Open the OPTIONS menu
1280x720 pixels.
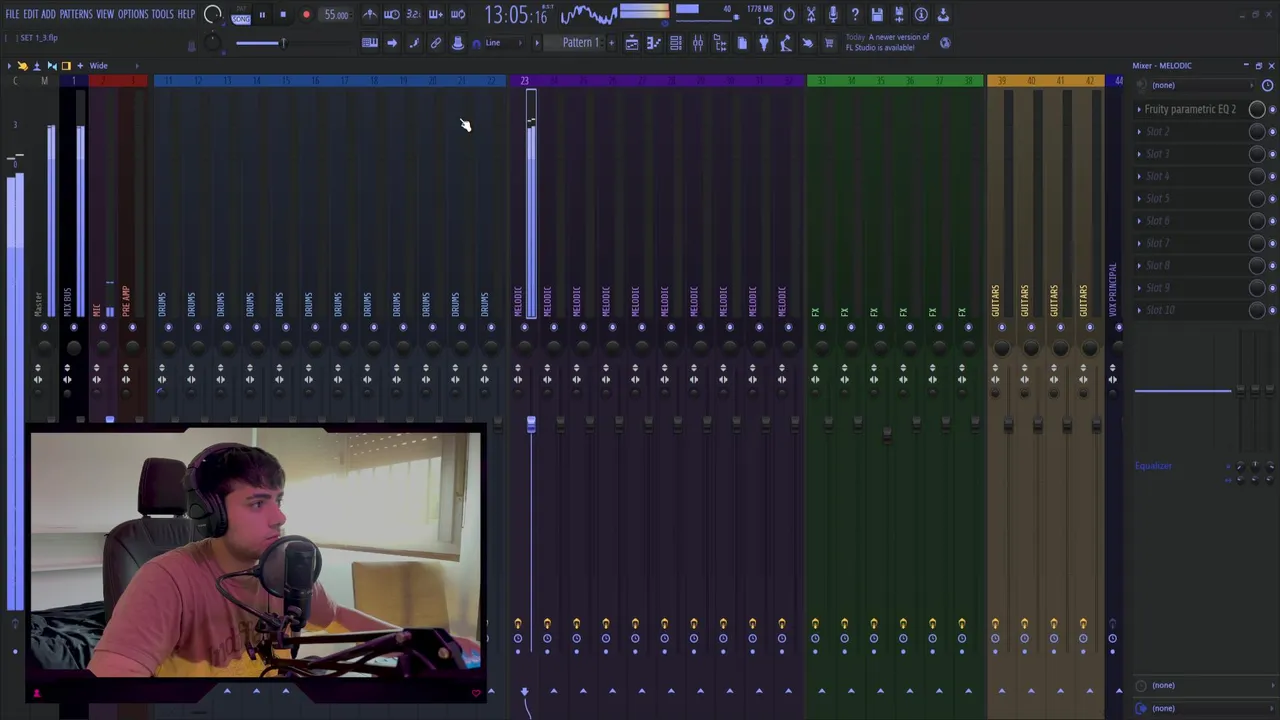(133, 14)
